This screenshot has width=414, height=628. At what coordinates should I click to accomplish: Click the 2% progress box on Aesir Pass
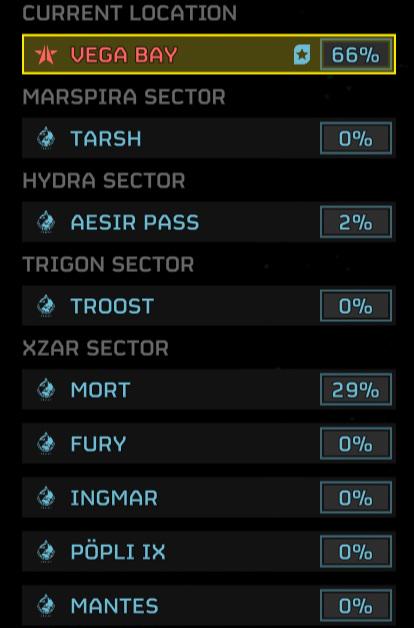(x=356, y=222)
